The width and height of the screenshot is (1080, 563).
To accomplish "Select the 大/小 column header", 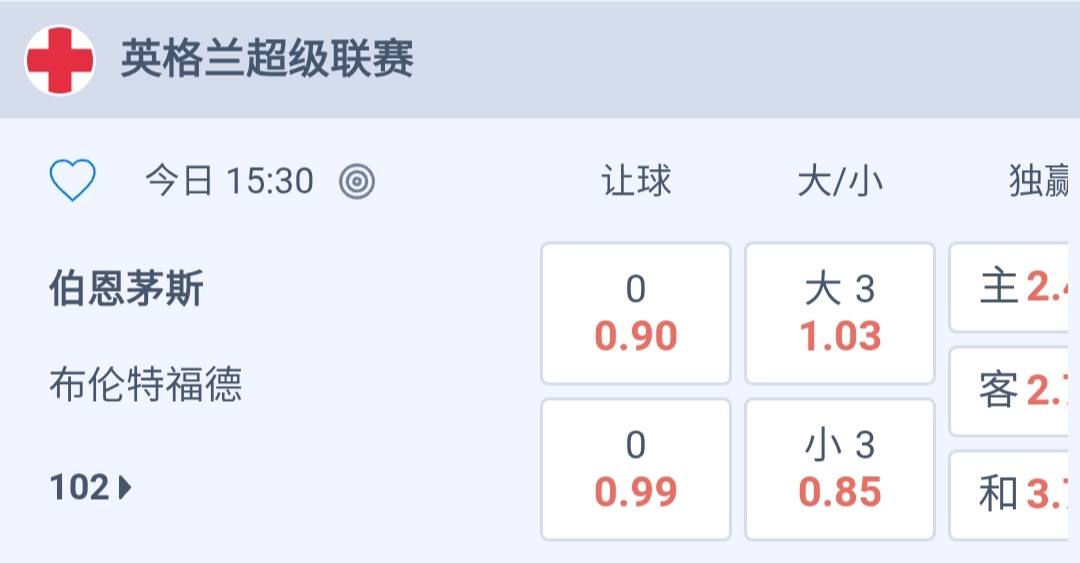I will [840, 181].
